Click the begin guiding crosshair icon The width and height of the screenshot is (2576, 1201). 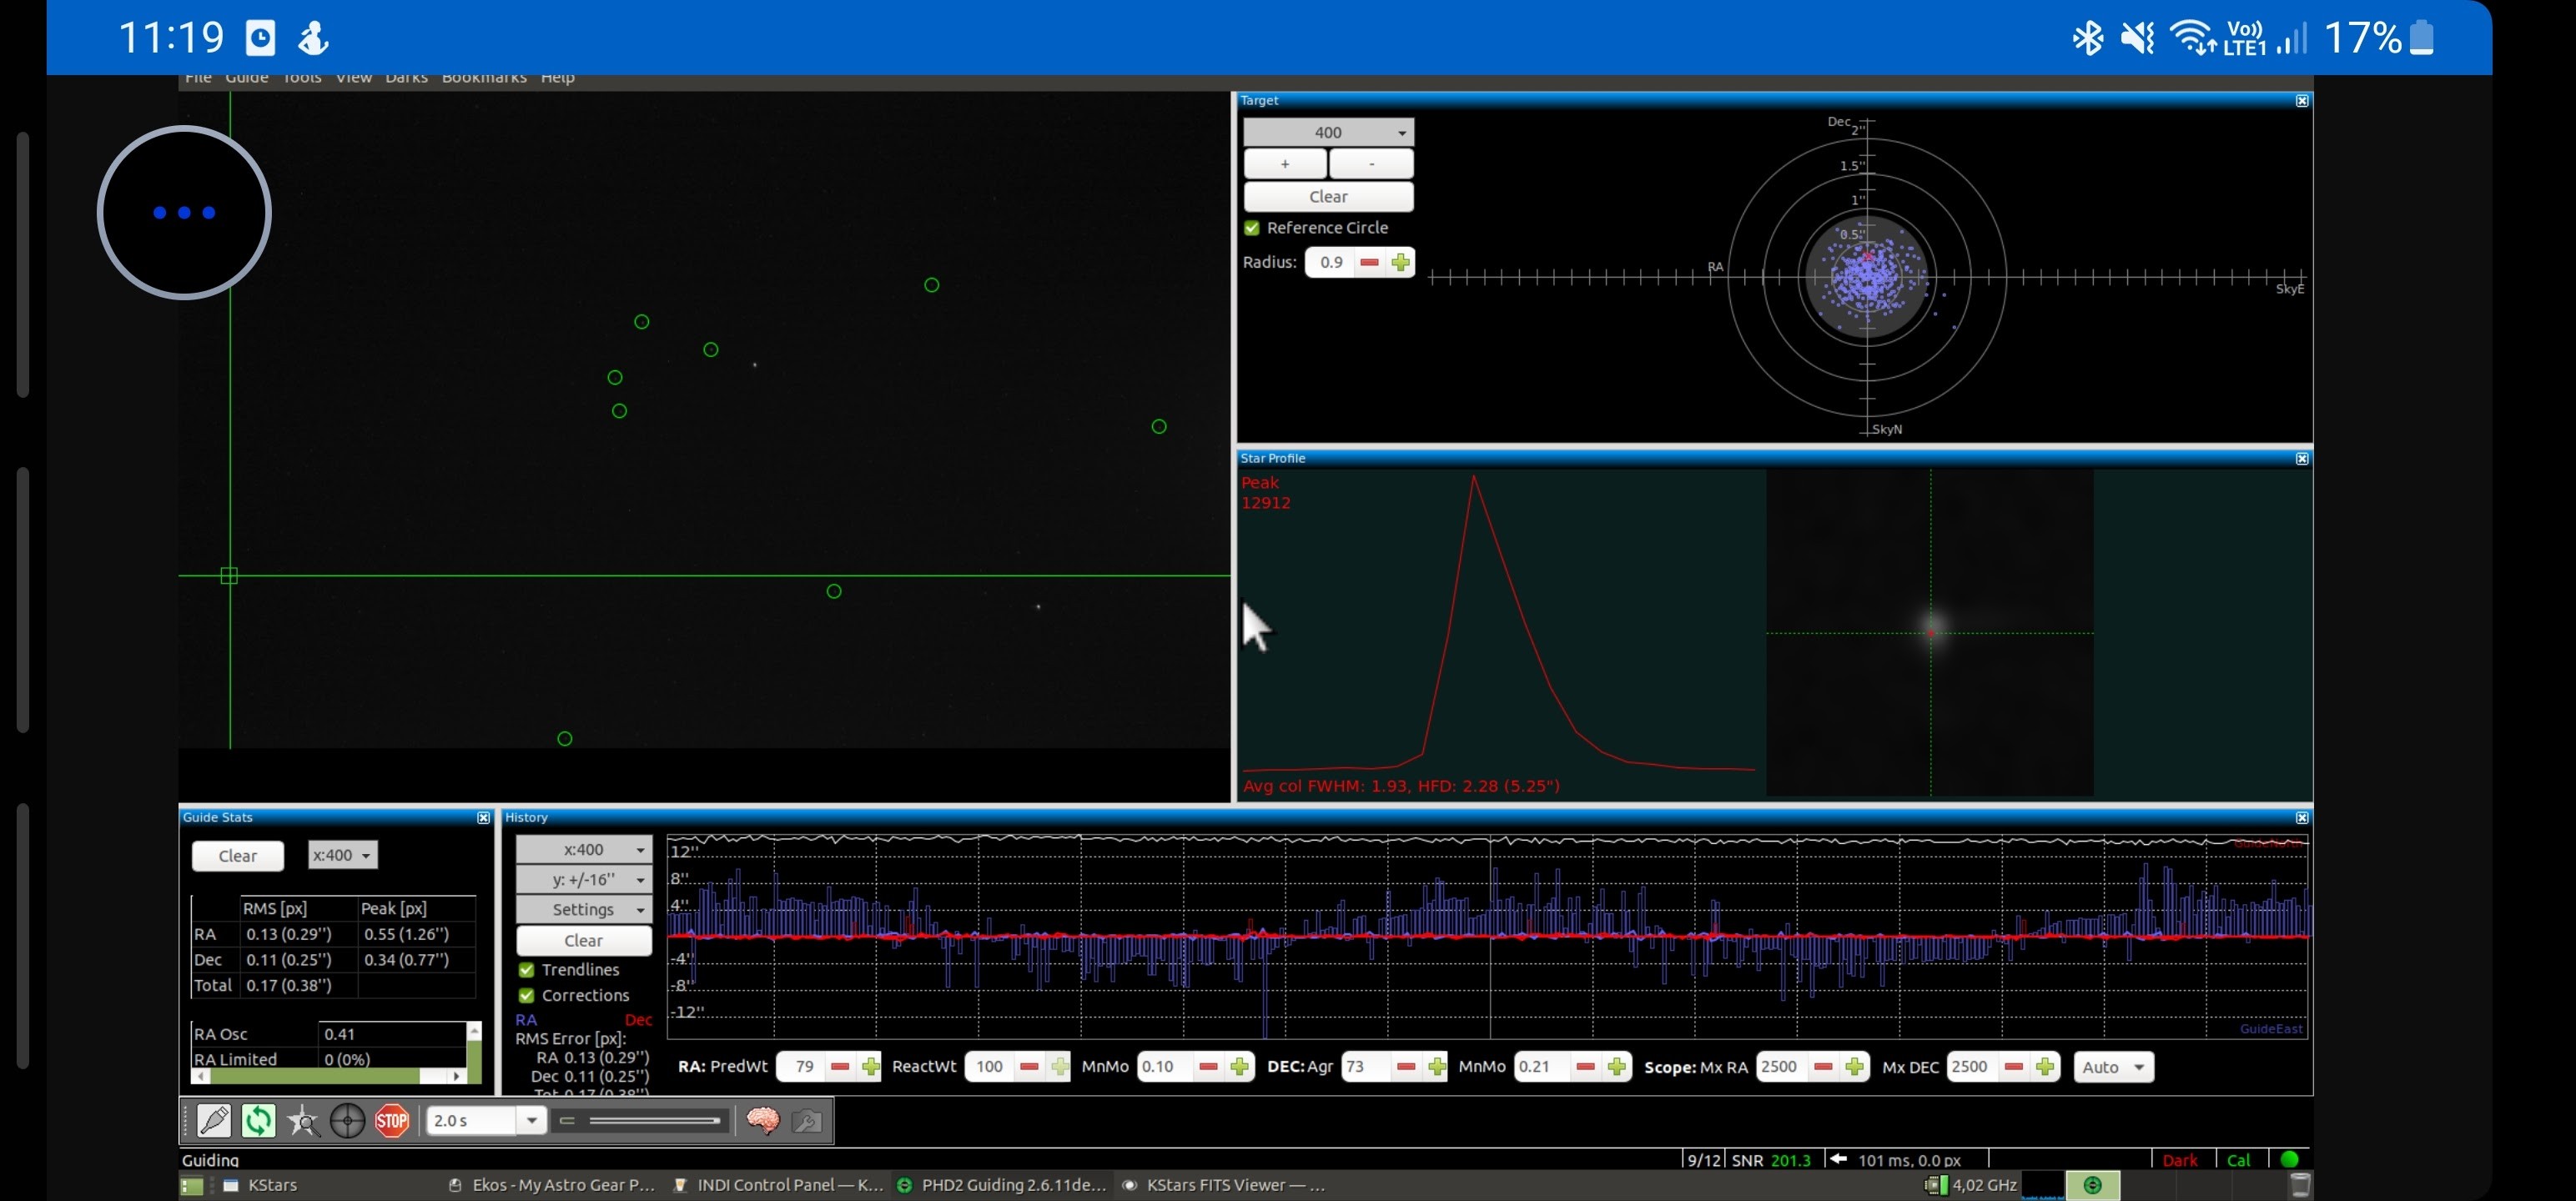(x=347, y=1121)
